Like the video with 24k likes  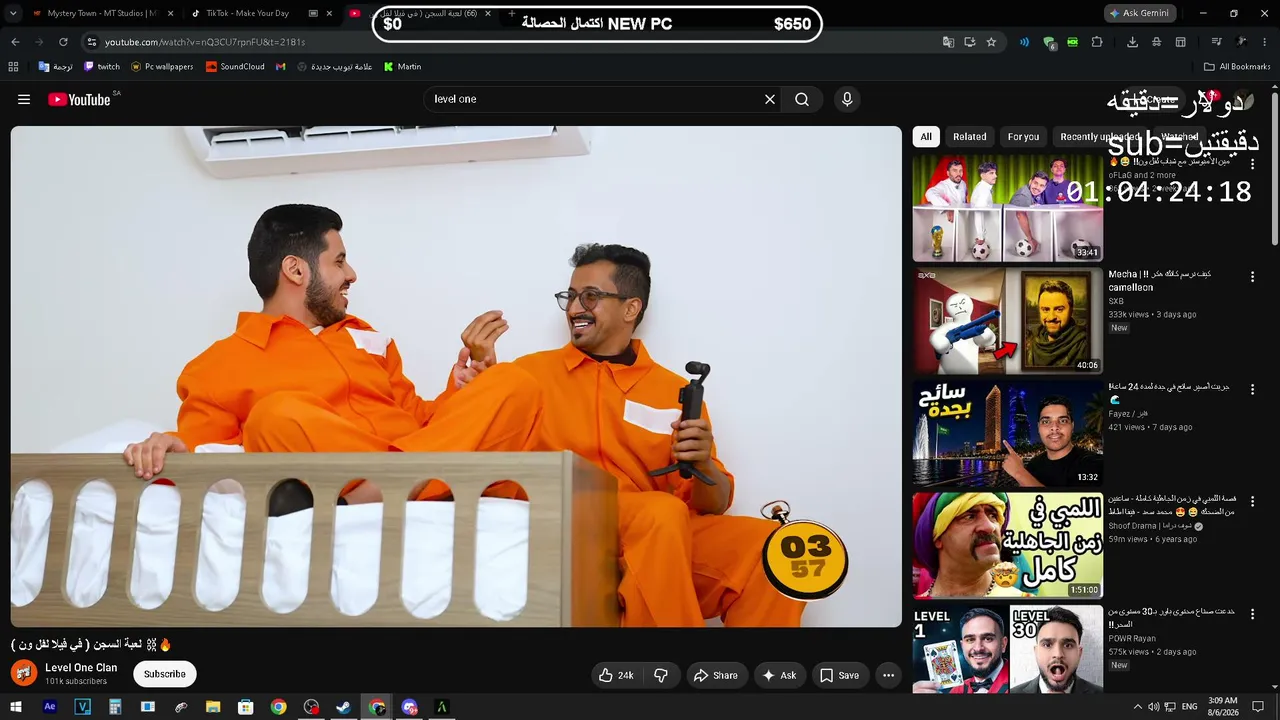(x=616, y=675)
